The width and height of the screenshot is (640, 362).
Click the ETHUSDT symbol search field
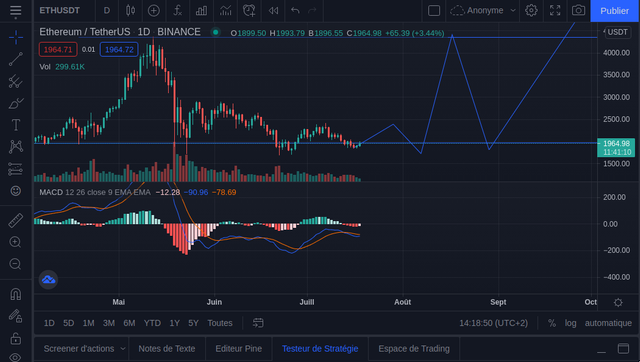click(x=60, y=11)
